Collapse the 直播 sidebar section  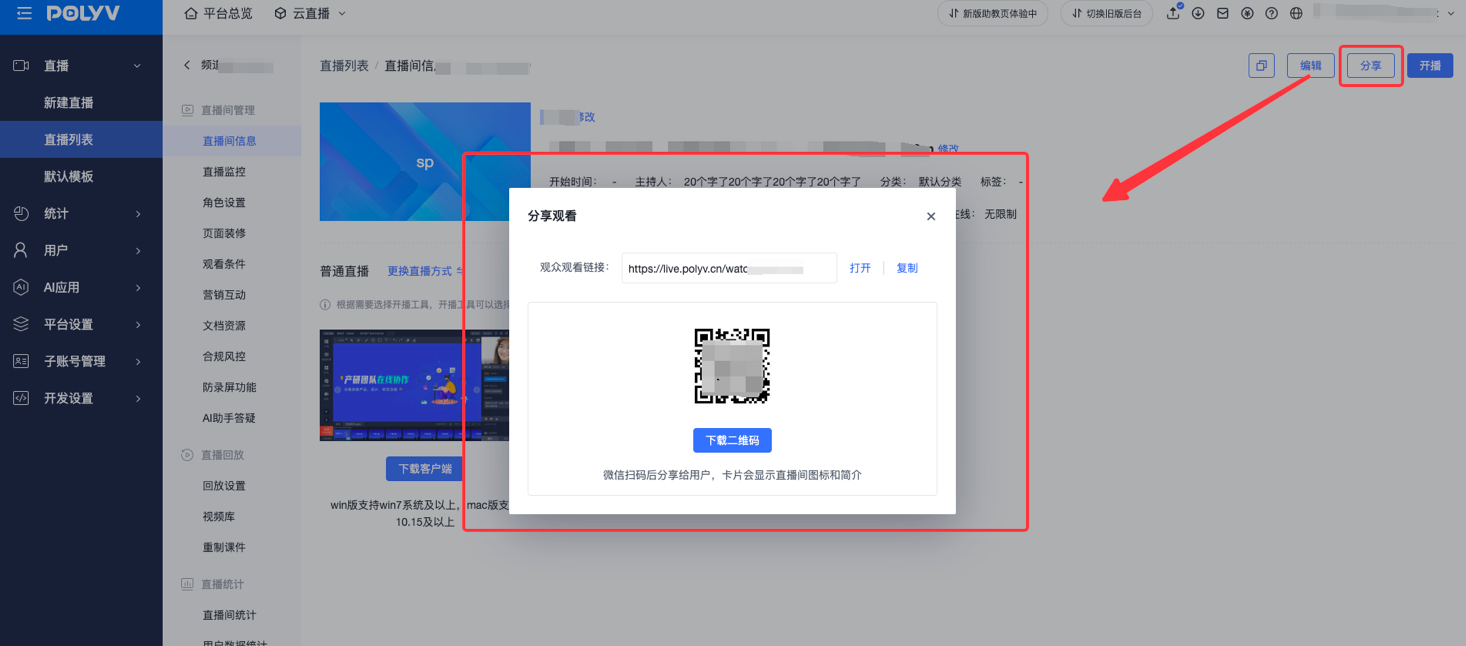[x=137, y=66]
